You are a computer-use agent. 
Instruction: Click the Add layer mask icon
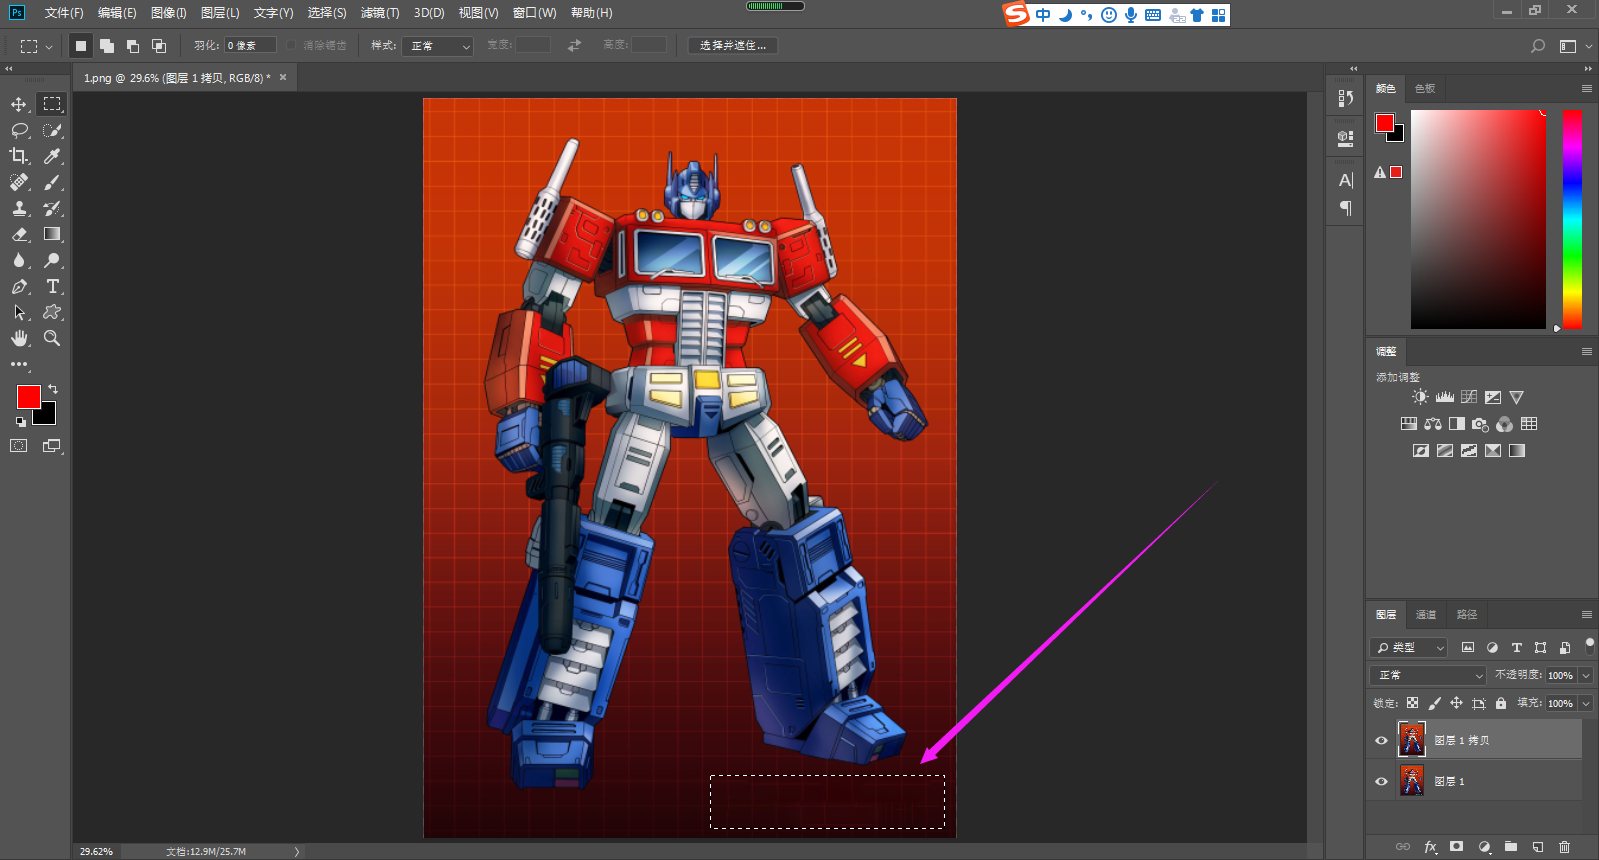1457,847
